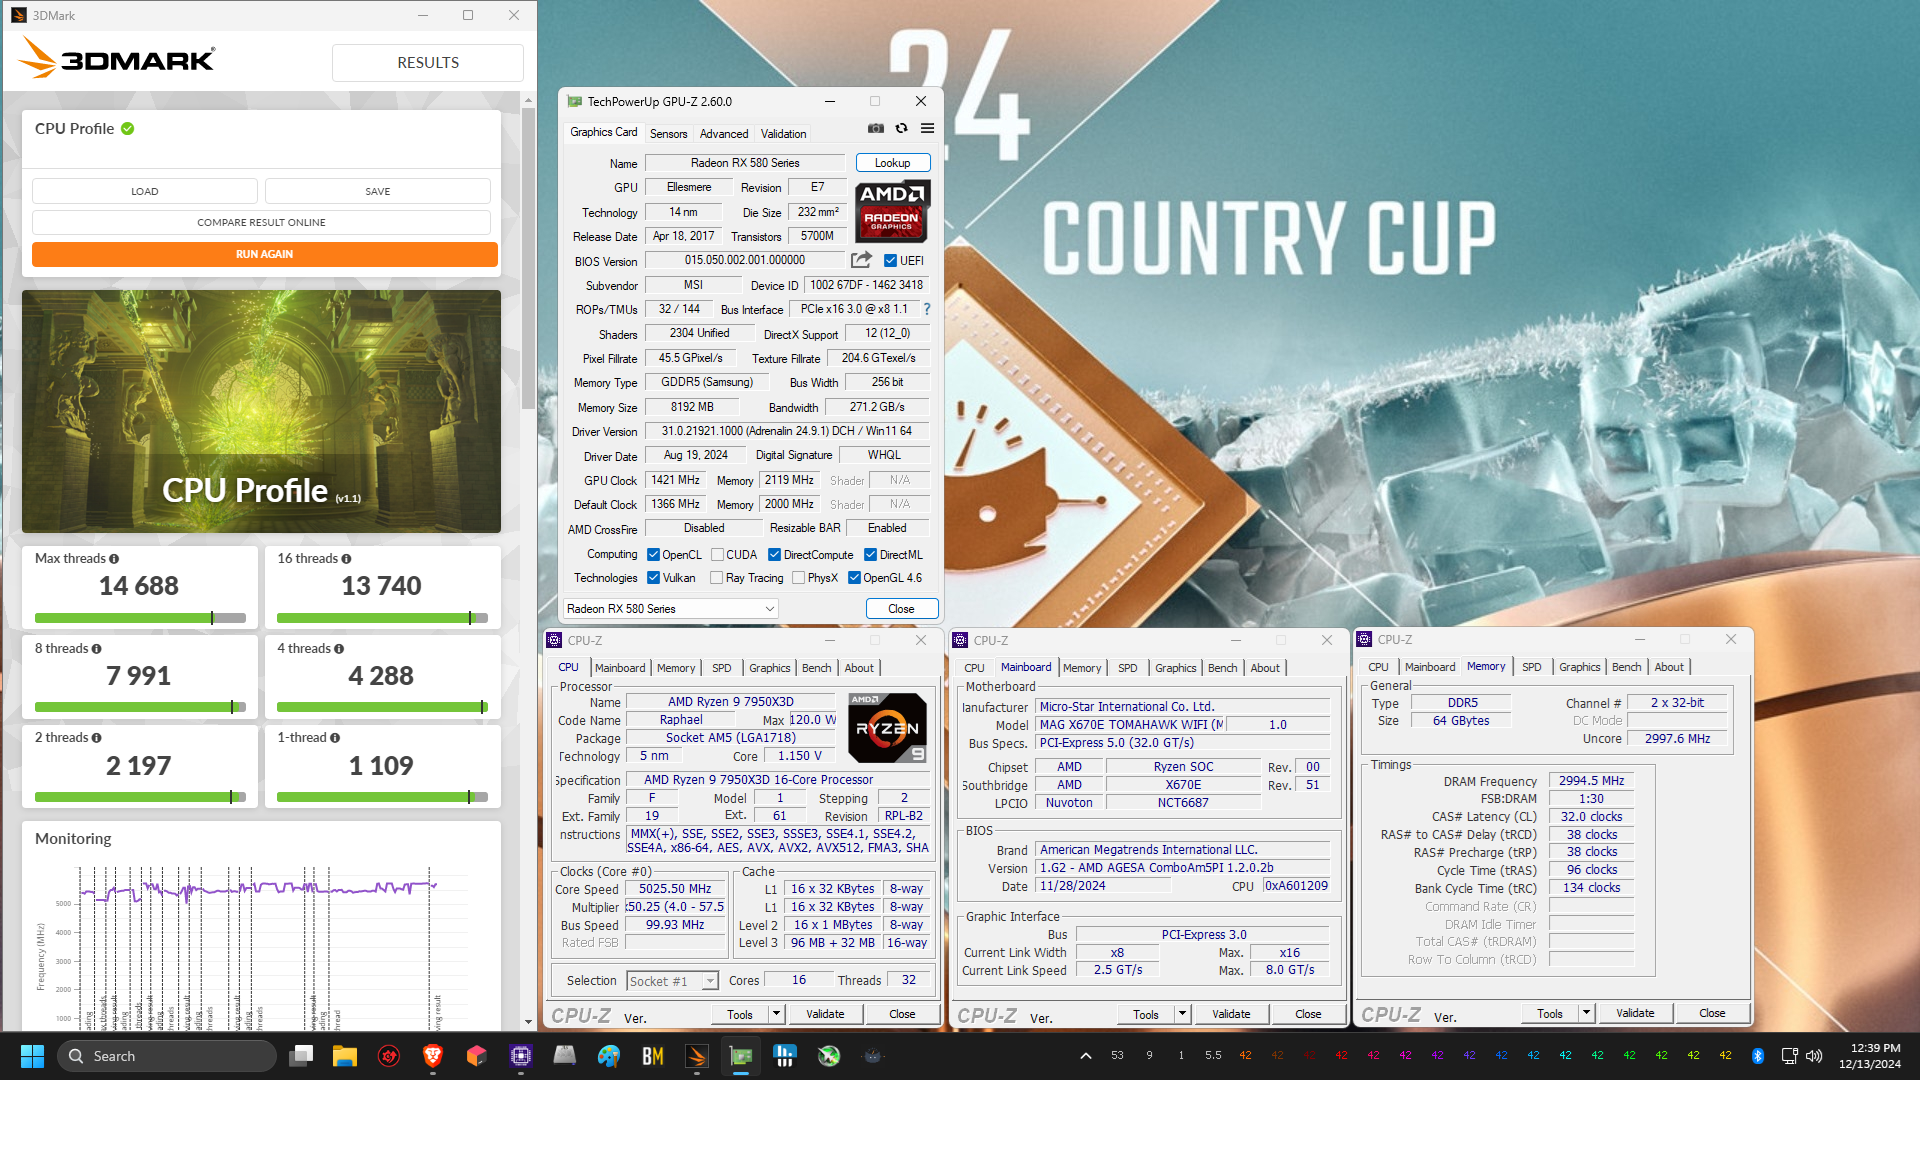This screenshot has width=1920, height=1156.
Task: Open the GPU-Z hamburger menu
Action: coord(927,129)
